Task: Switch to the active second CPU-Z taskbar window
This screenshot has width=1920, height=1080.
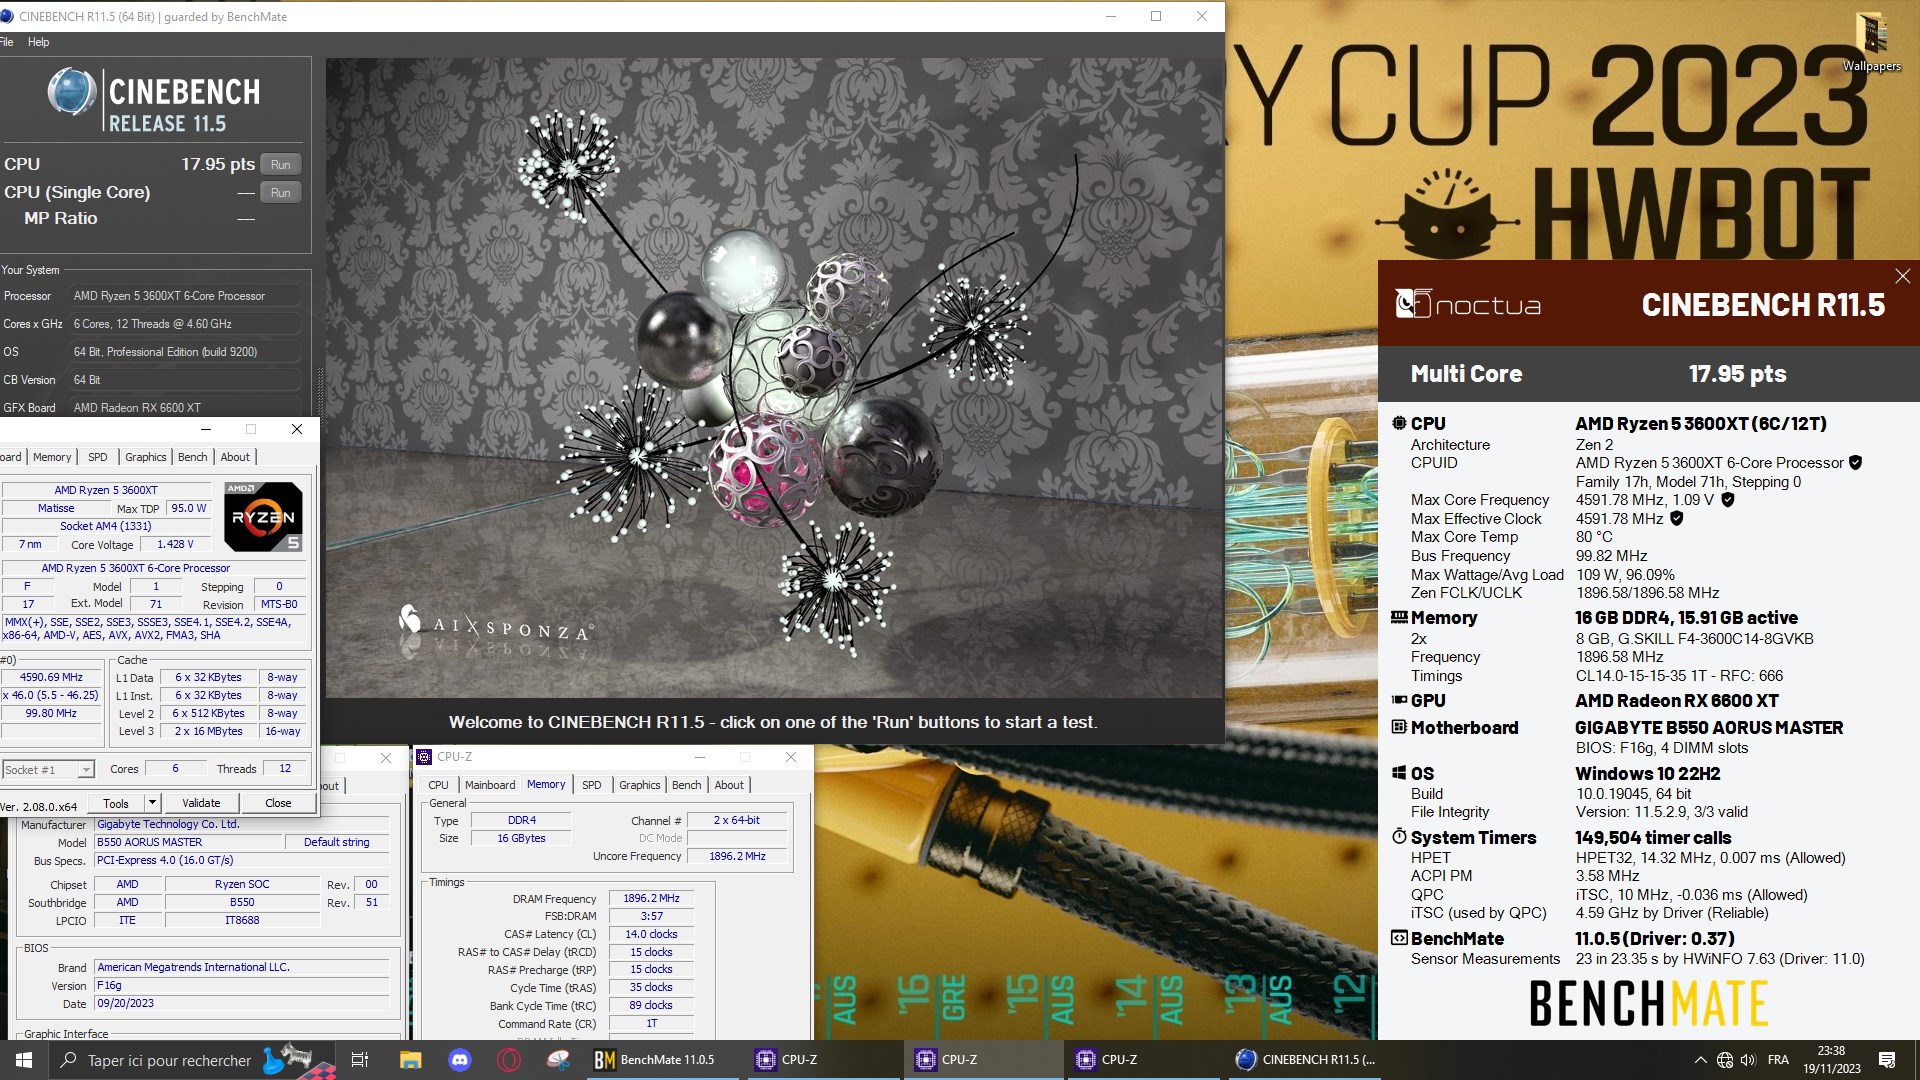Action: click(x=986, y=1060)
